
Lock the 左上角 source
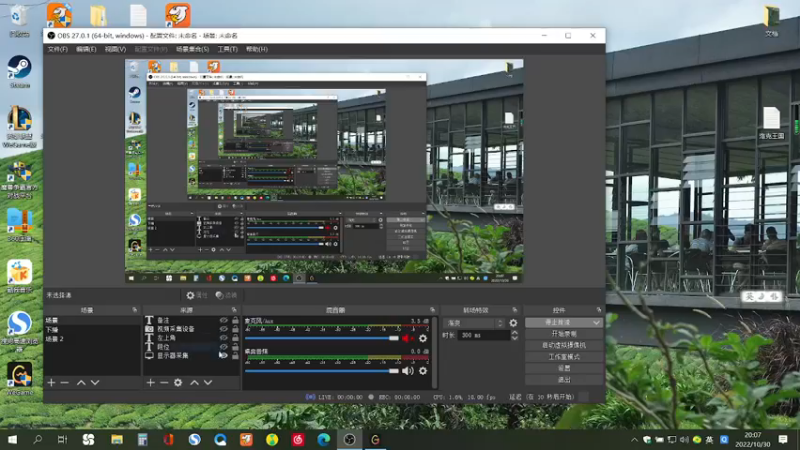coord(235,338)
